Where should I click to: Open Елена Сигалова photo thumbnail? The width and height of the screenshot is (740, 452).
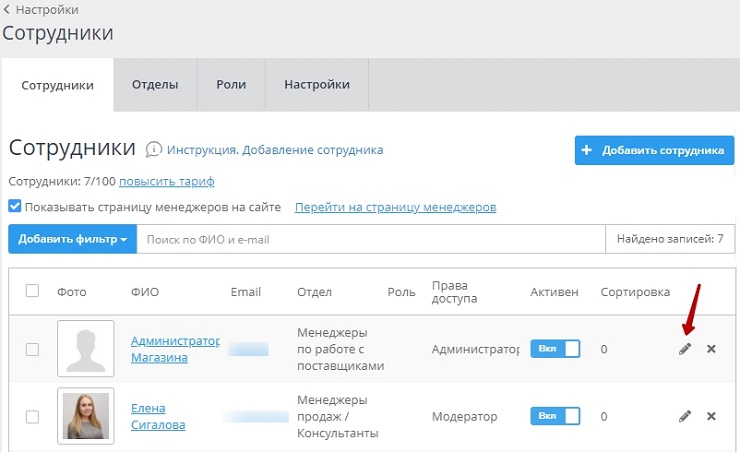[86, 416]
